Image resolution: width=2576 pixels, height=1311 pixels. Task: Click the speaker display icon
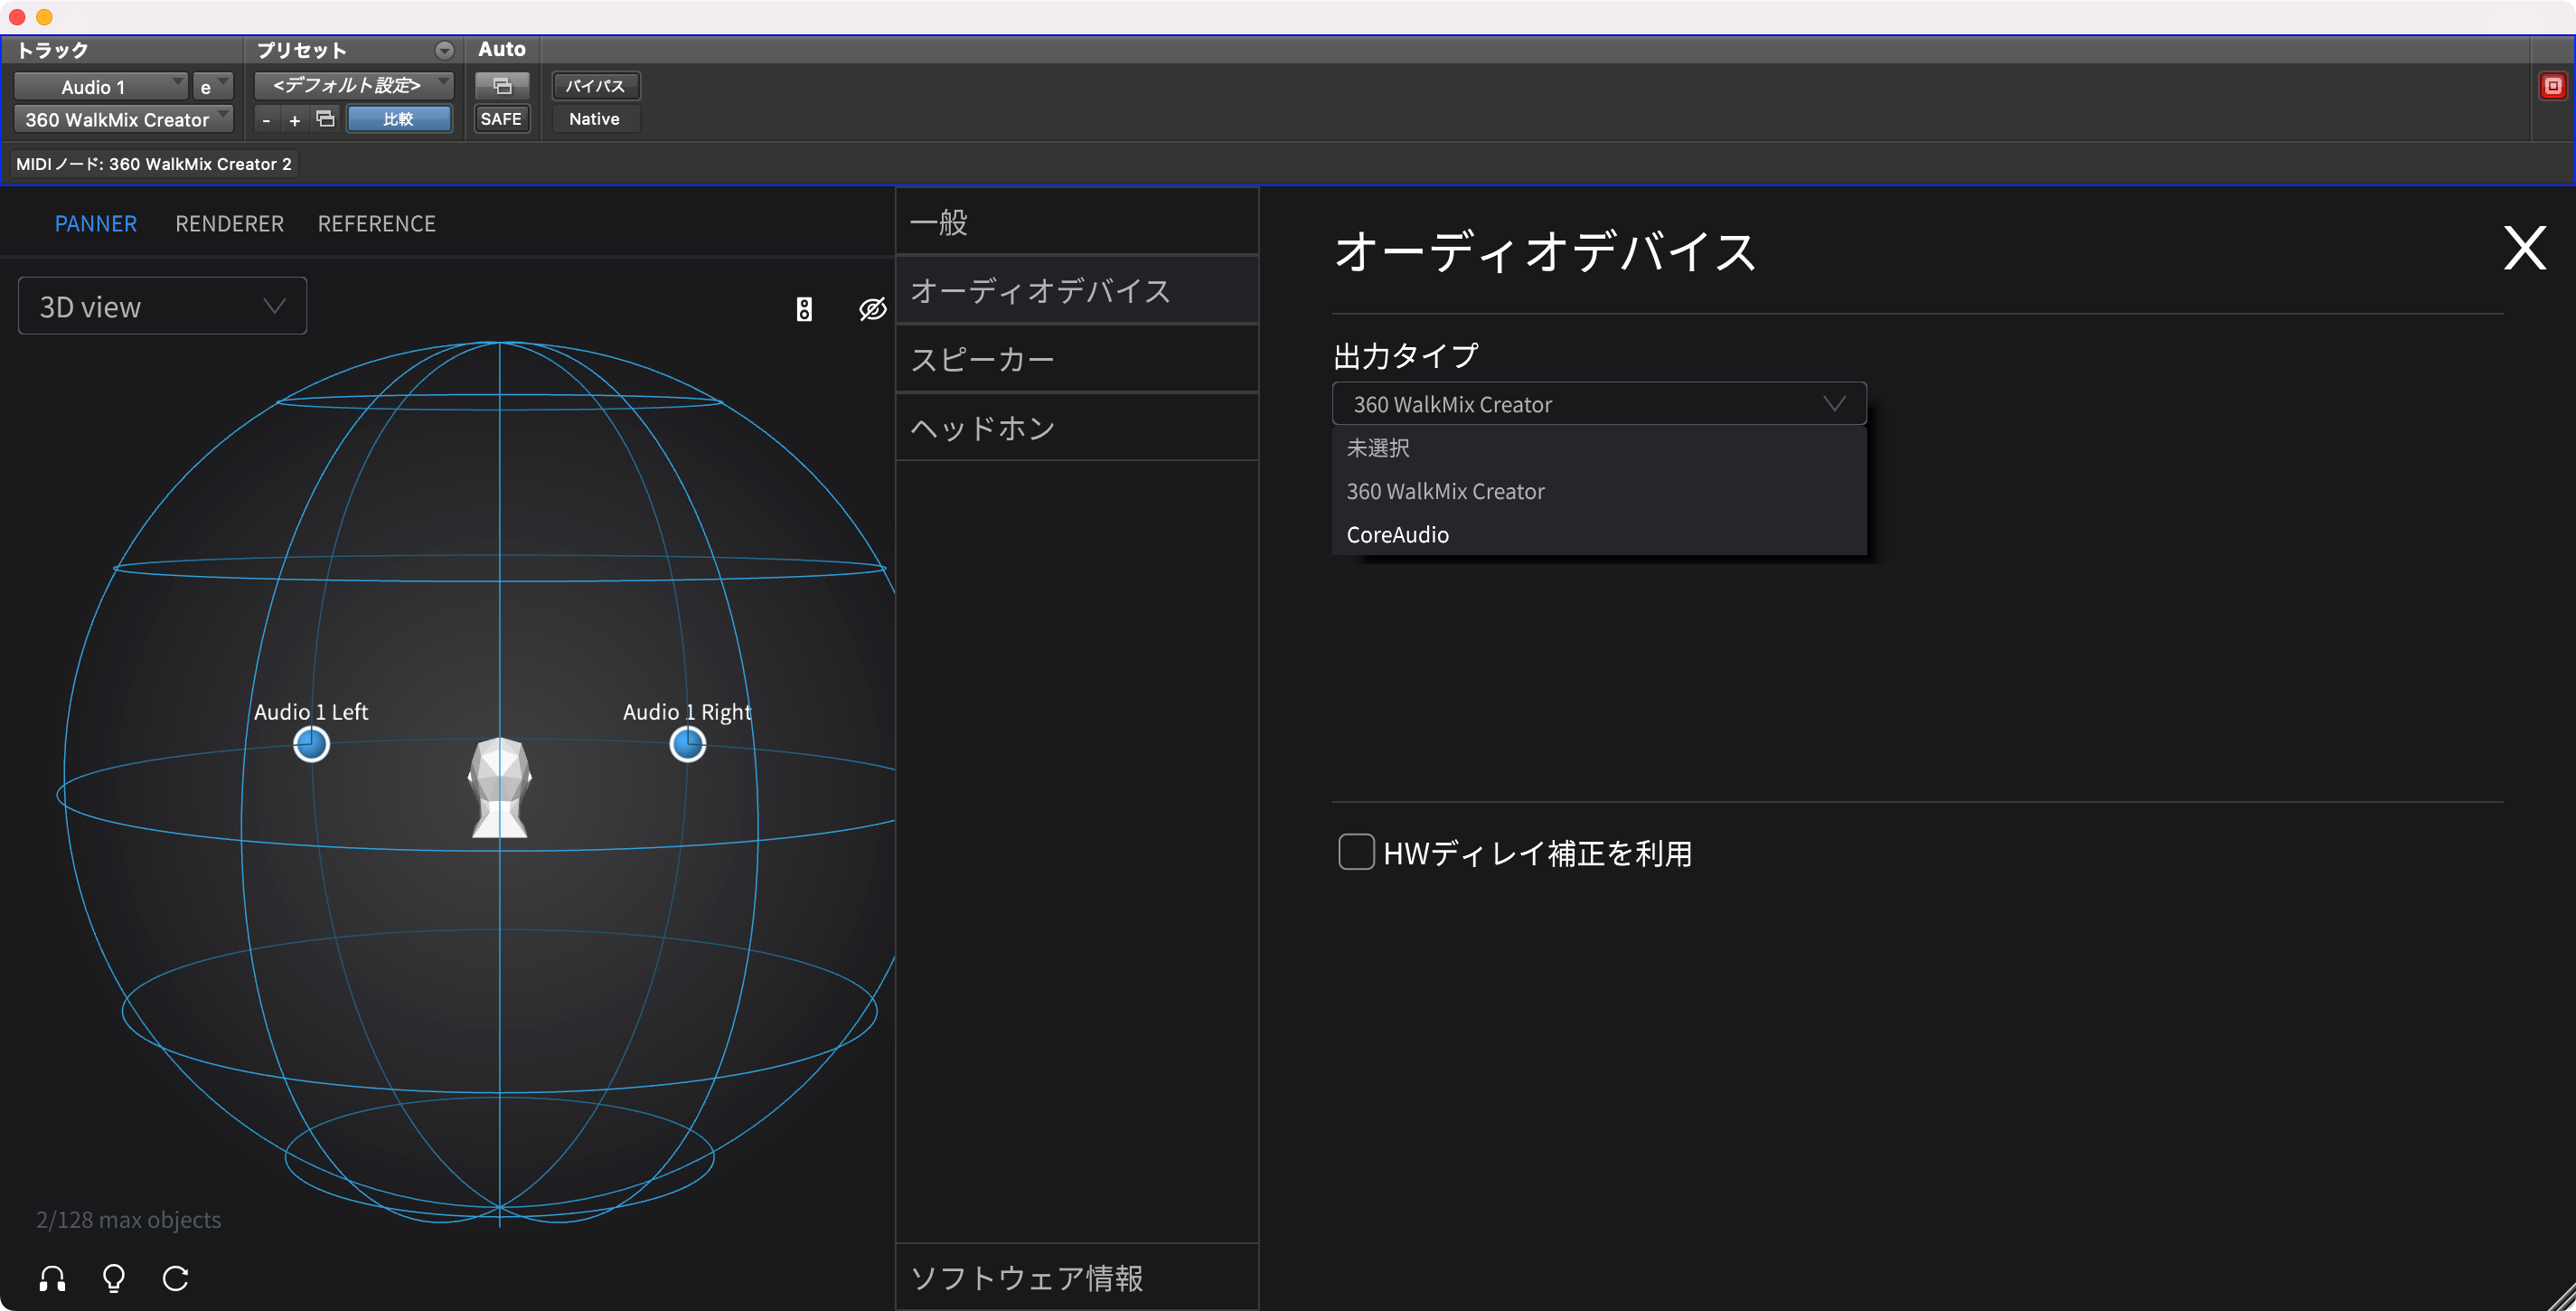(x=804, y=309)
